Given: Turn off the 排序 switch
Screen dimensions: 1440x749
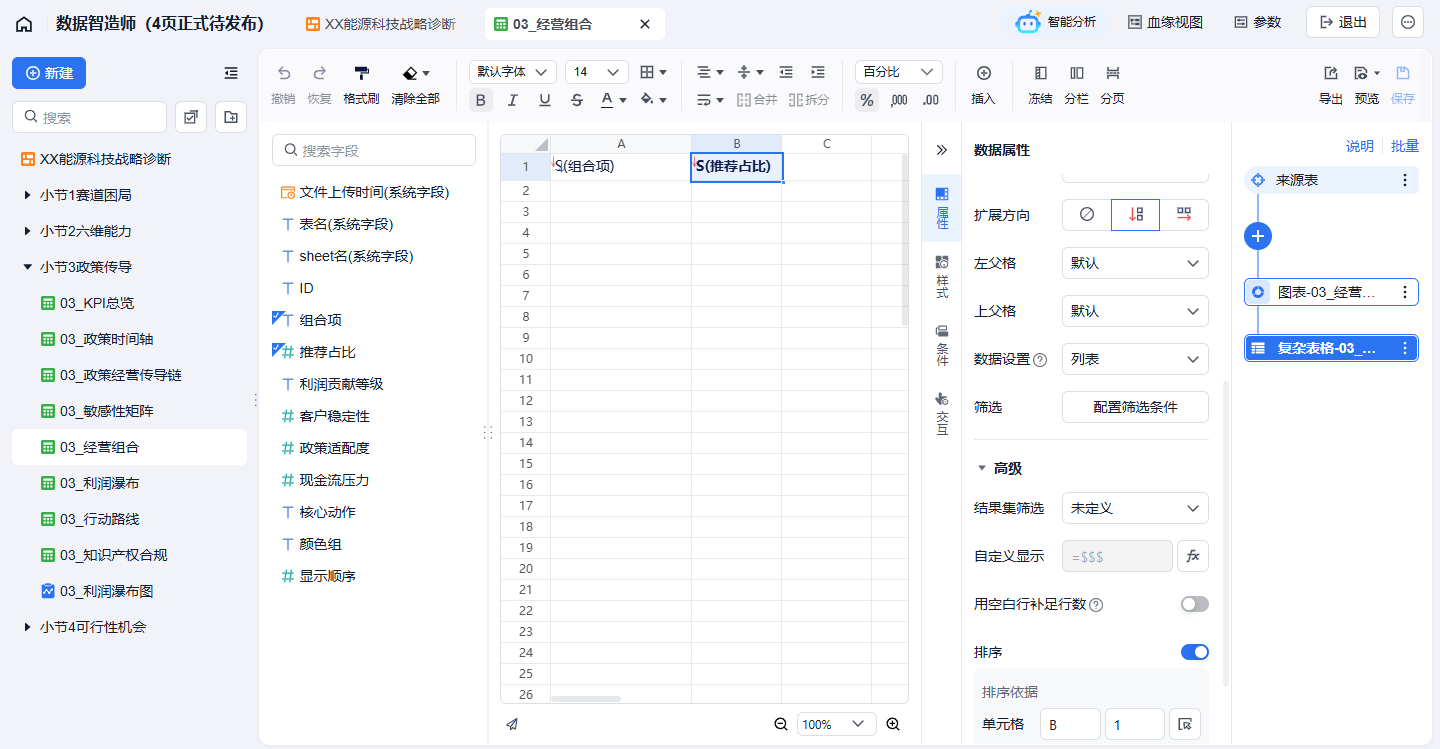Looking at the screenshot, I should pyautogui.click(x=1195, y=652).
